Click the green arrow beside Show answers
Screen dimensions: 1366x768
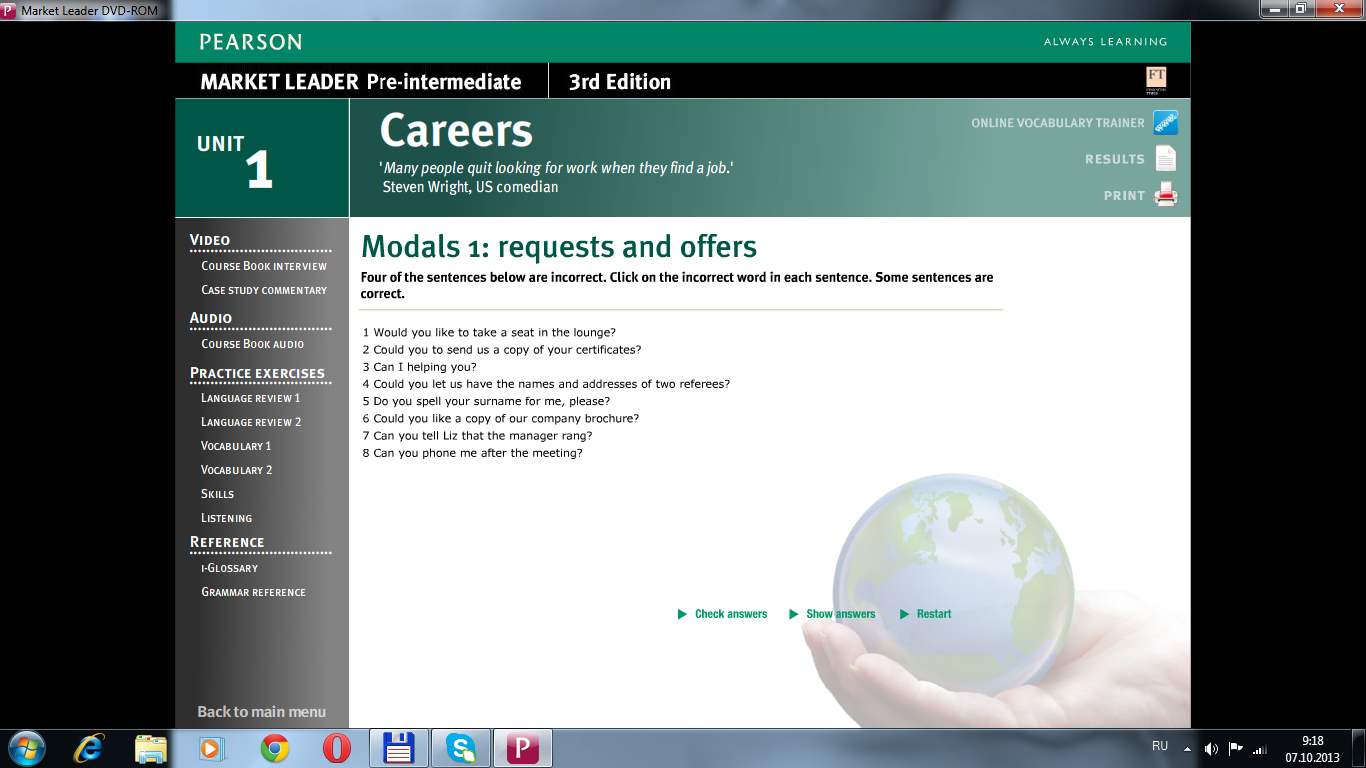[794, 614]
